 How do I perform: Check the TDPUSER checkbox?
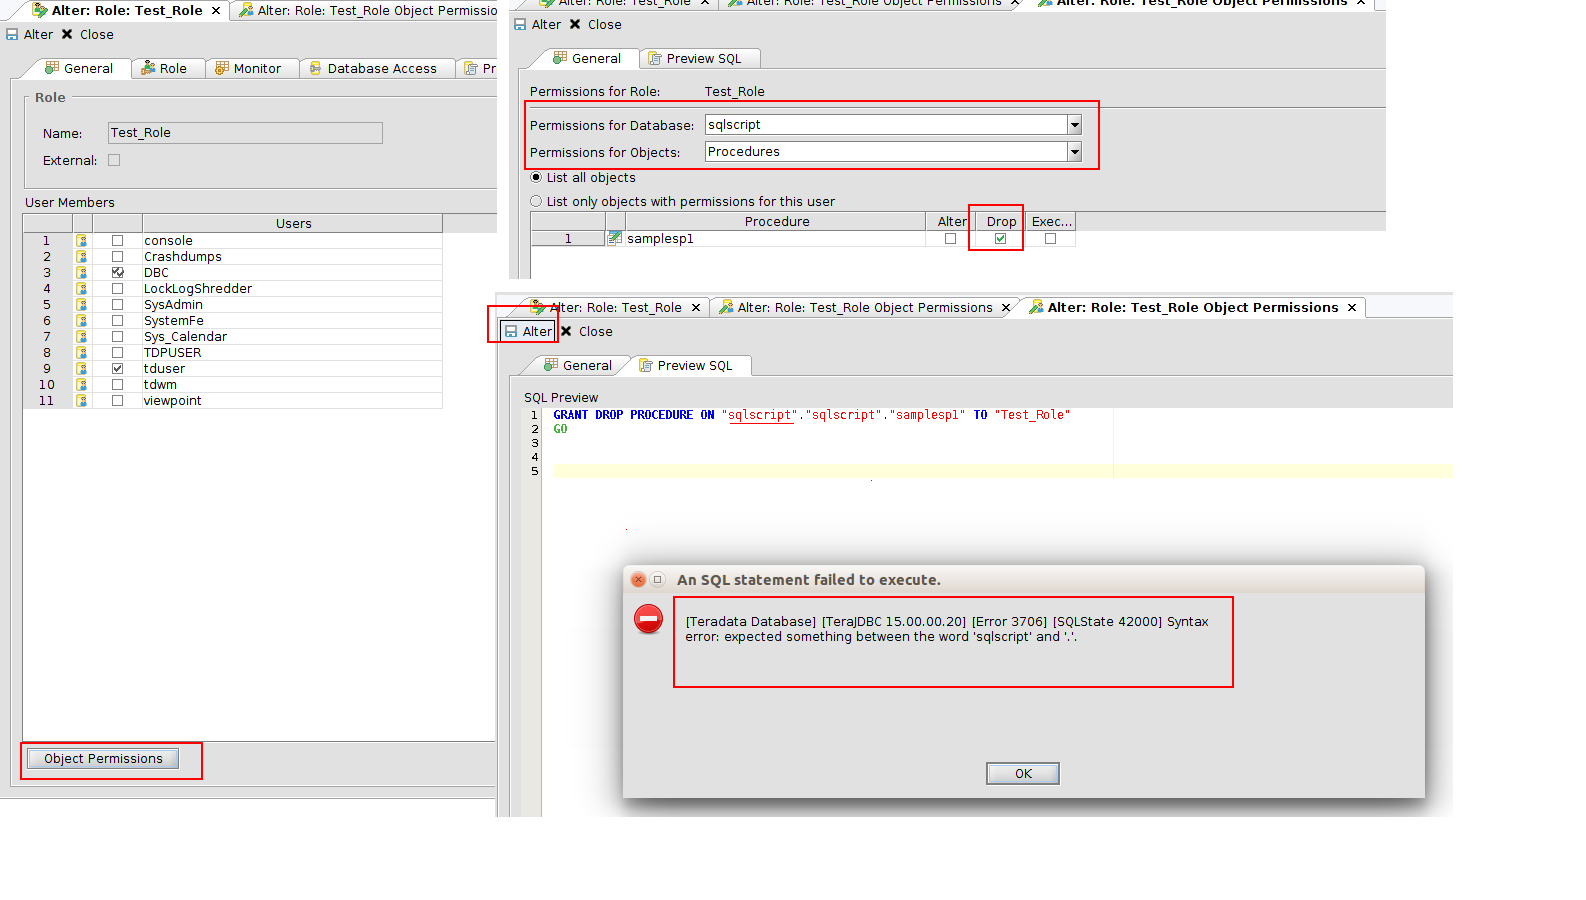(x=117, y=353)
